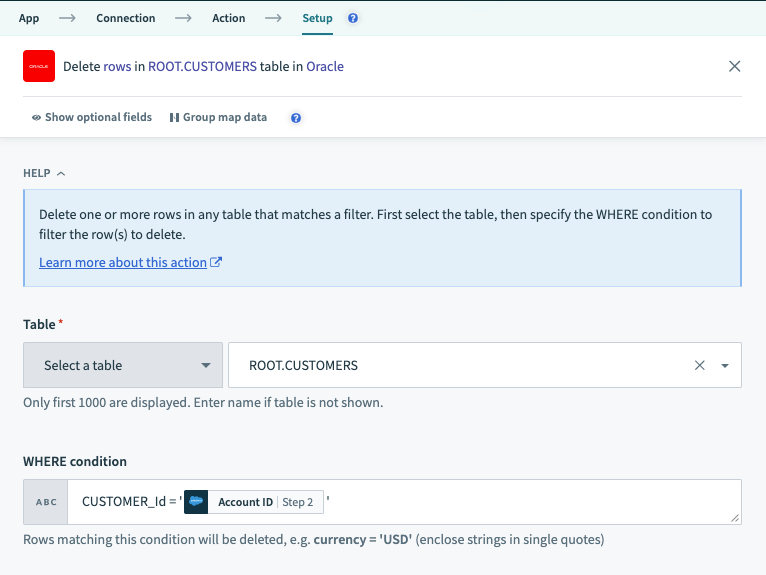Click external link icon after Learn more
Image resolution: width=766 pixels, height=575 pixels.
pos(216,263)
